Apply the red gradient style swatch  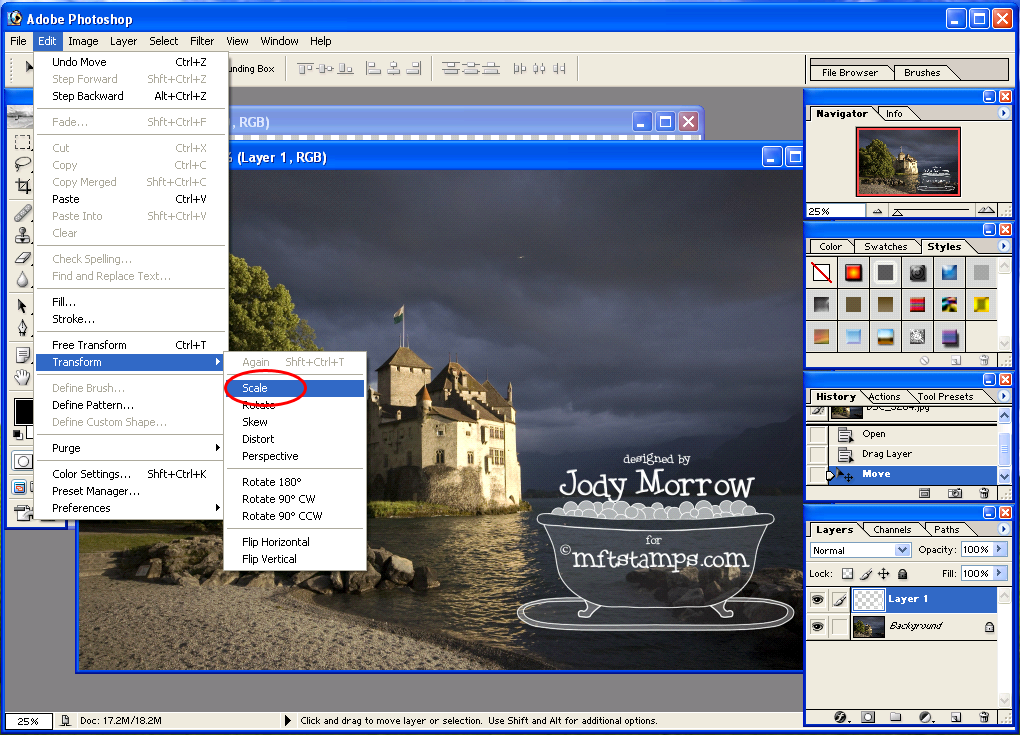pos(853,273)
